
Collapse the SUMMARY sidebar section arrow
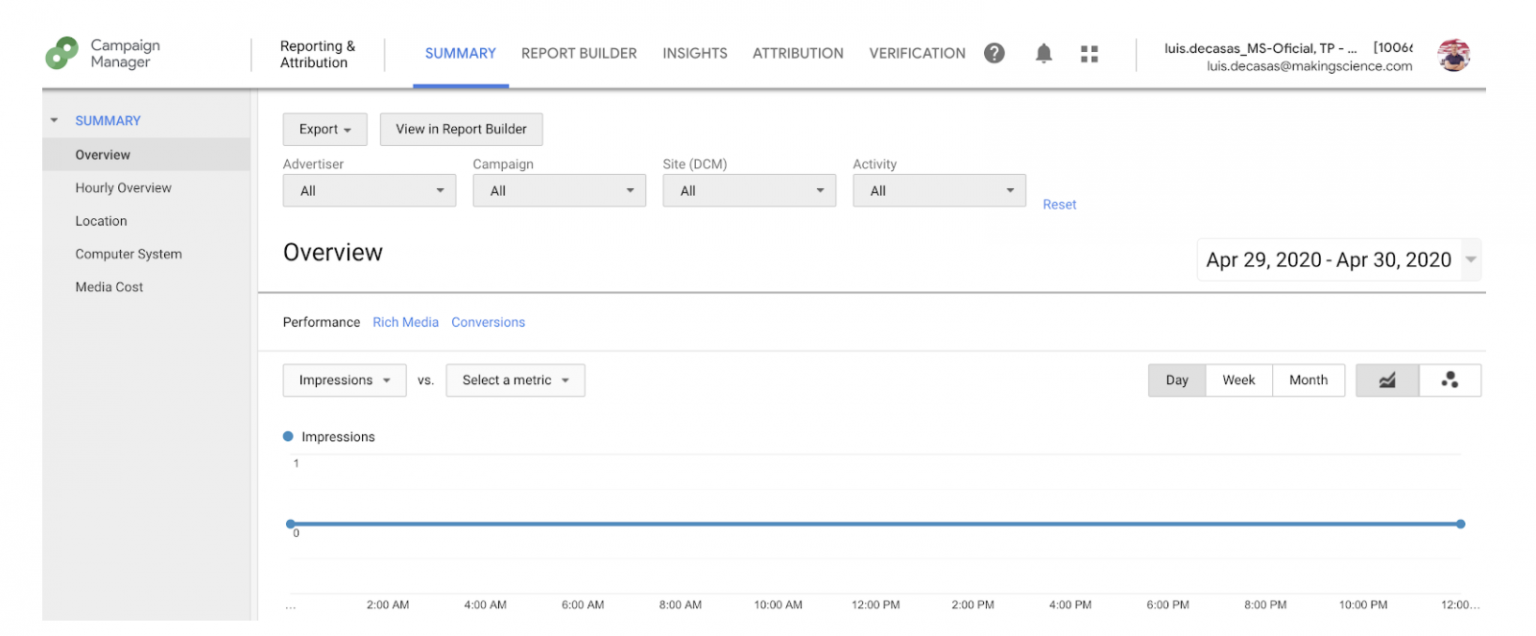coord(54,121)
